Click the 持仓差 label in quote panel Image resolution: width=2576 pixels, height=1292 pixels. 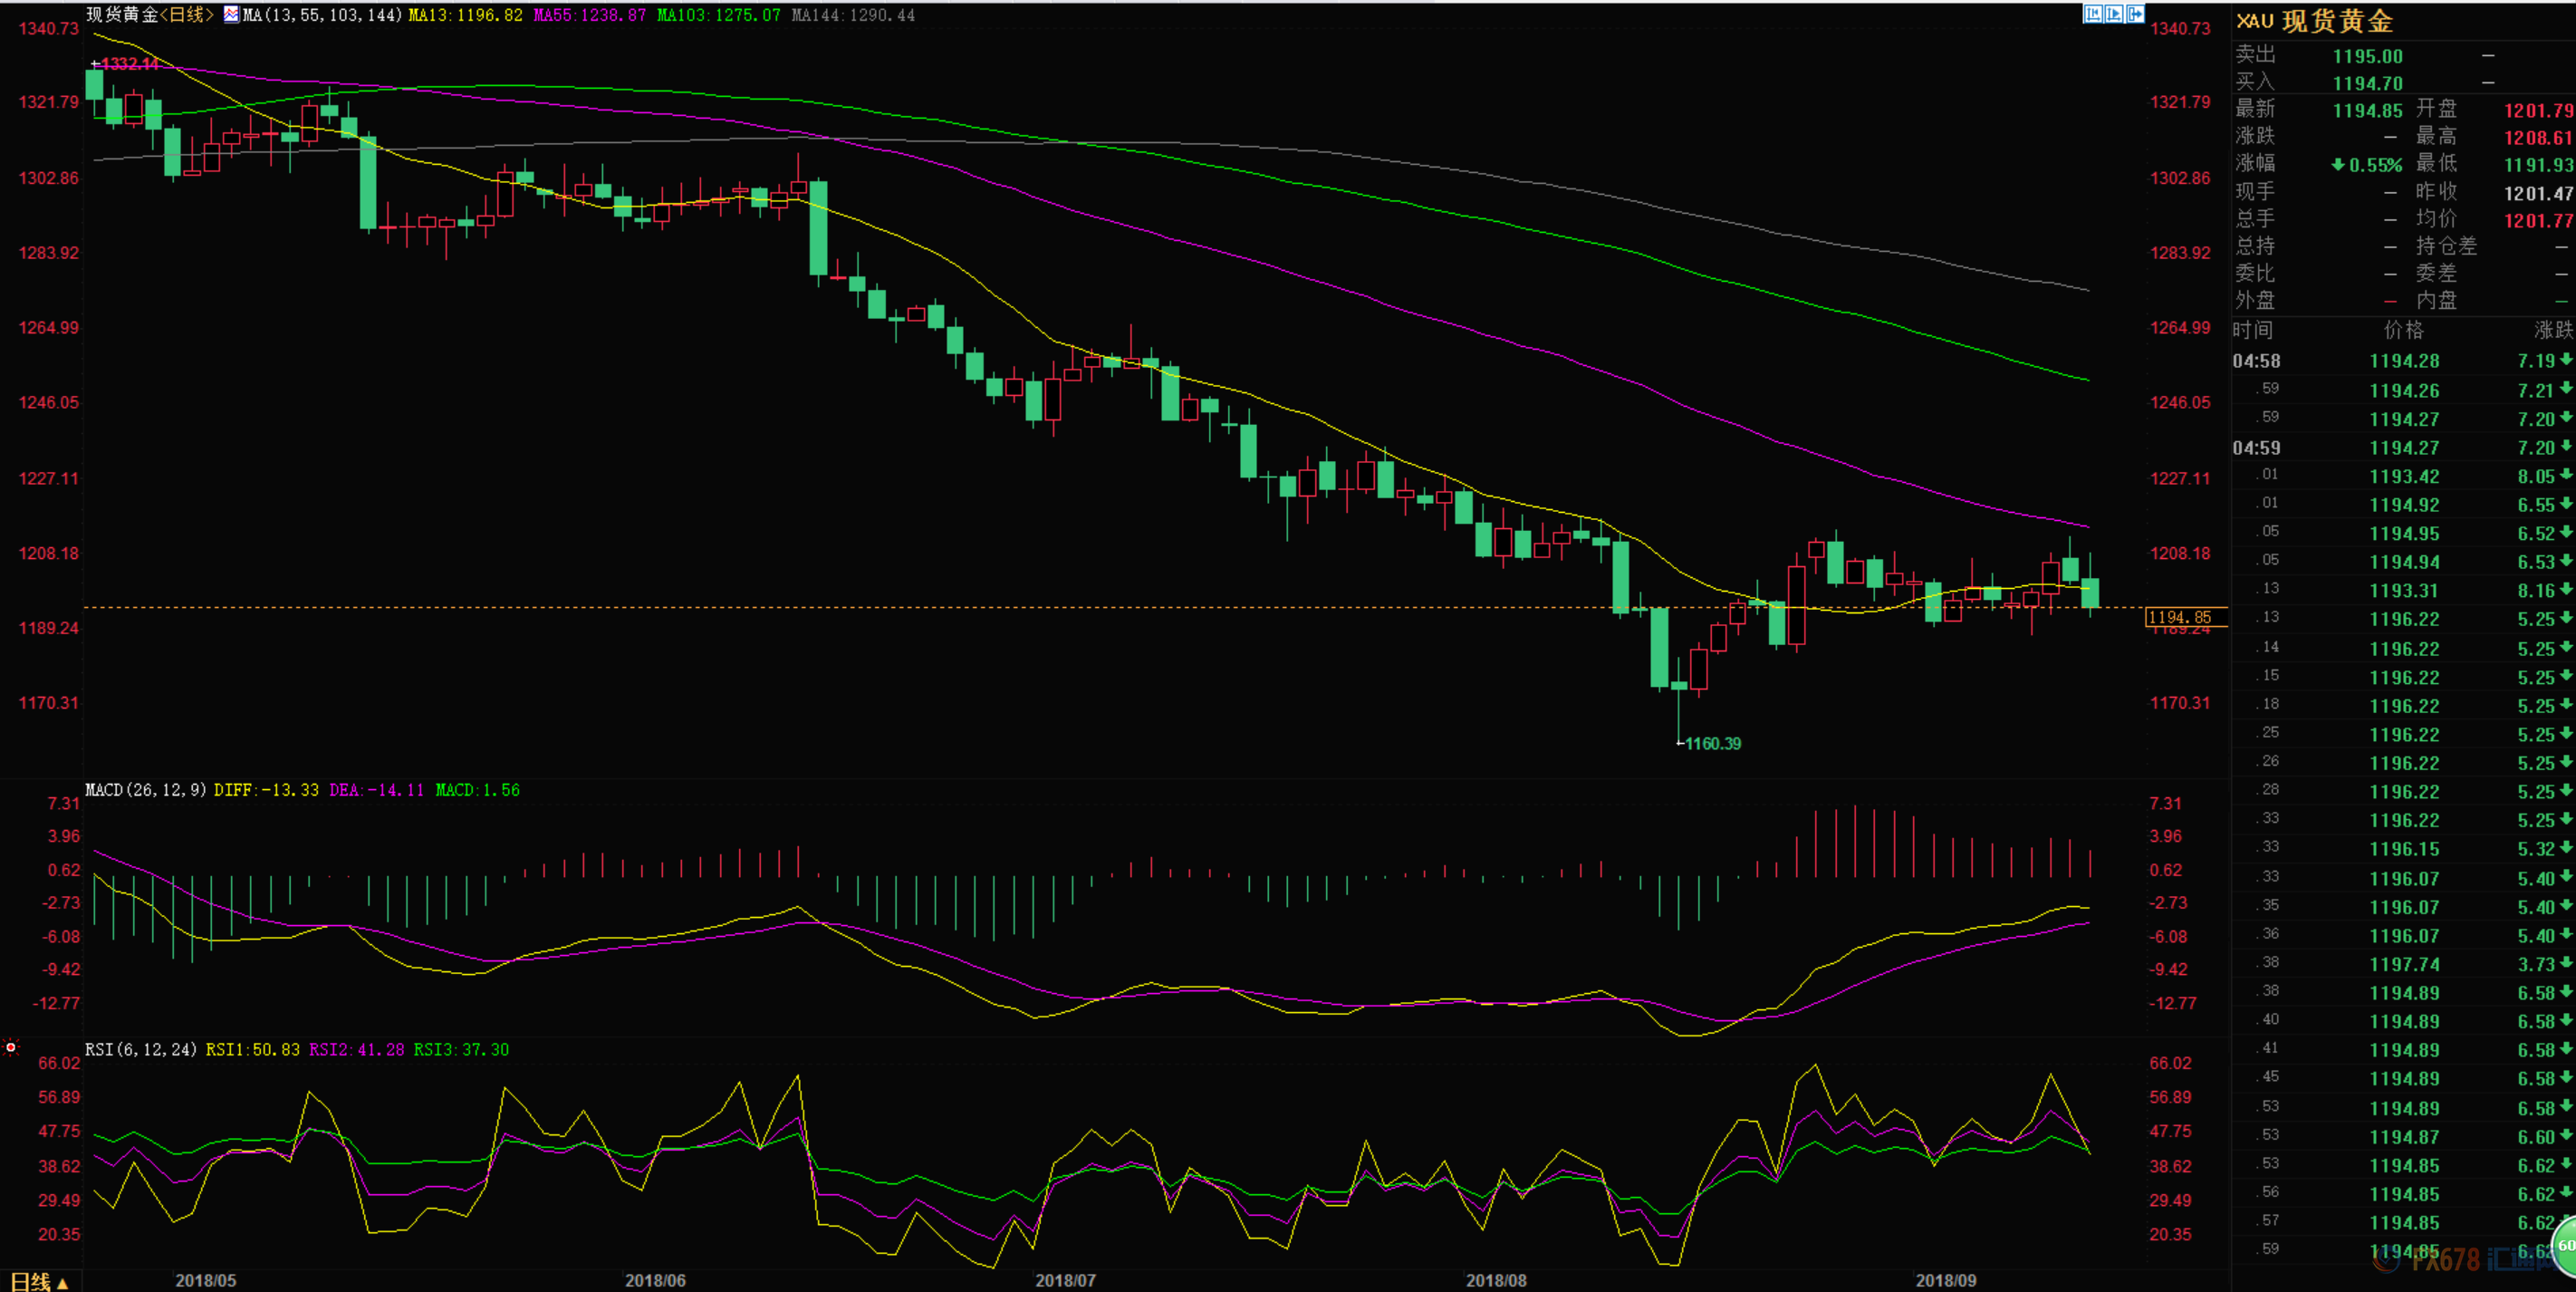point(2446,246)
